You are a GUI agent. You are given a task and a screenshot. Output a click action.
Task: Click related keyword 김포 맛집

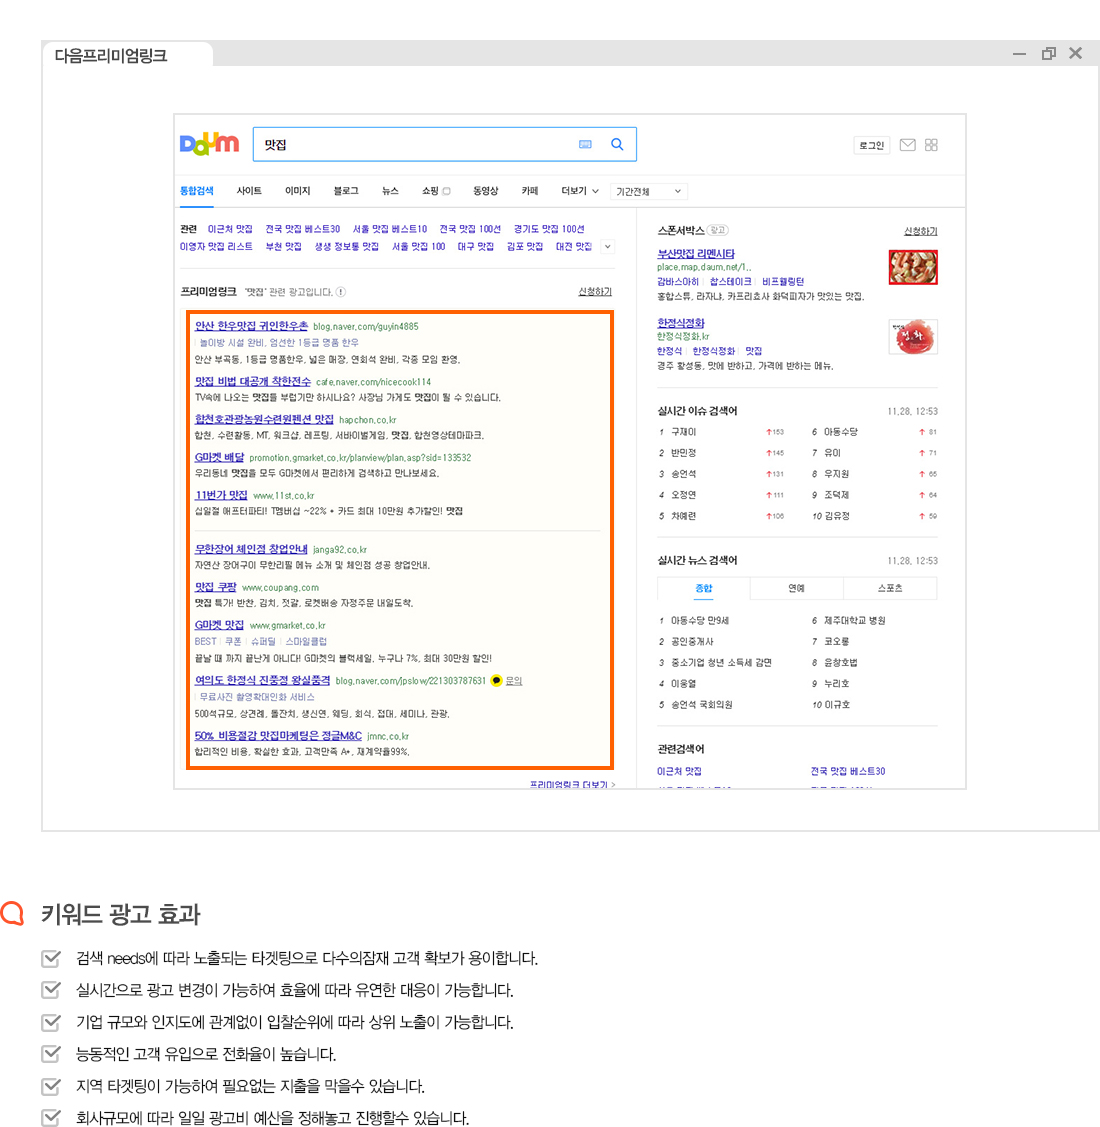(525, 247)
